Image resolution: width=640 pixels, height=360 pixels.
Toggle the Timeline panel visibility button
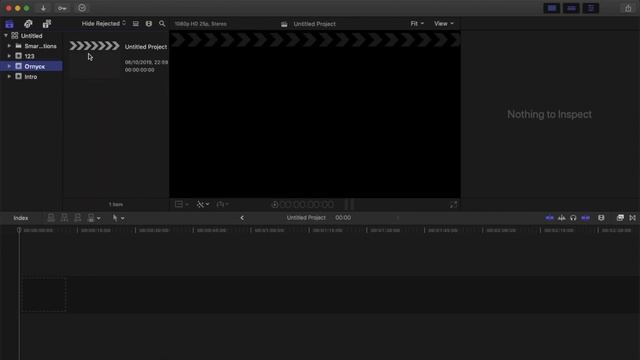(x=571, y=8)
